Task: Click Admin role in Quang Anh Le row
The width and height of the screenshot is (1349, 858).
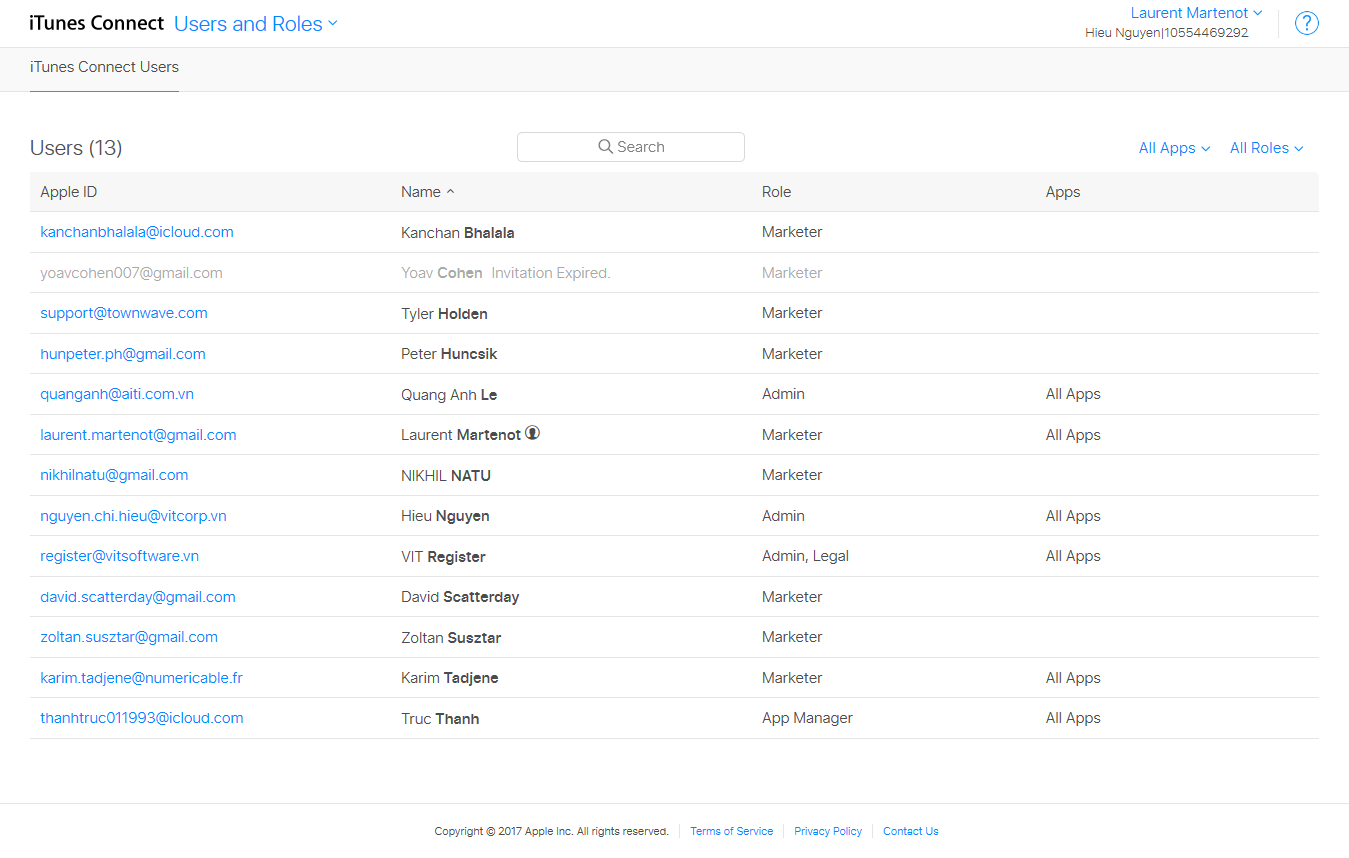Action: tap(783, 394)
